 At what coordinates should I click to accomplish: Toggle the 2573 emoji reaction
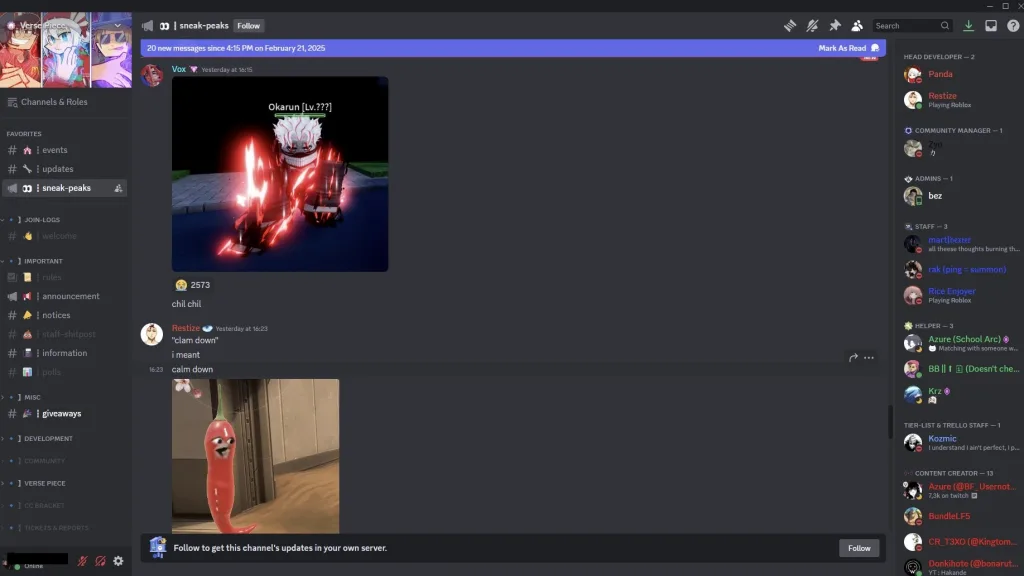pyautogui.click(x=192, y=285)
